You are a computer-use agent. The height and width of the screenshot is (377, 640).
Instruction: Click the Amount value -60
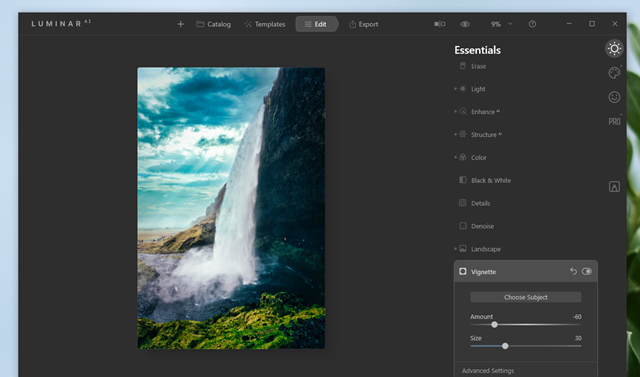pos(577,317)
